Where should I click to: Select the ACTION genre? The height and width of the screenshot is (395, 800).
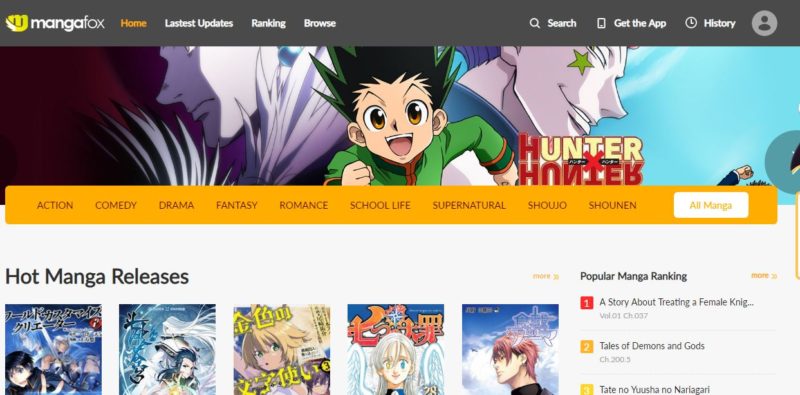[55, 205]
